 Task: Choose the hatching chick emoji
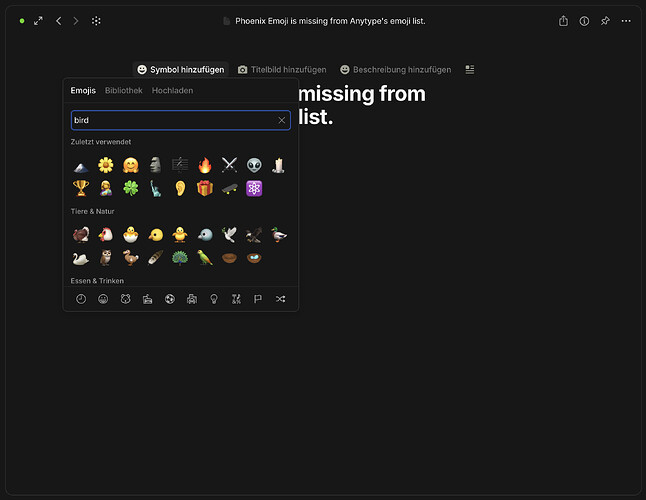point(131,235)
